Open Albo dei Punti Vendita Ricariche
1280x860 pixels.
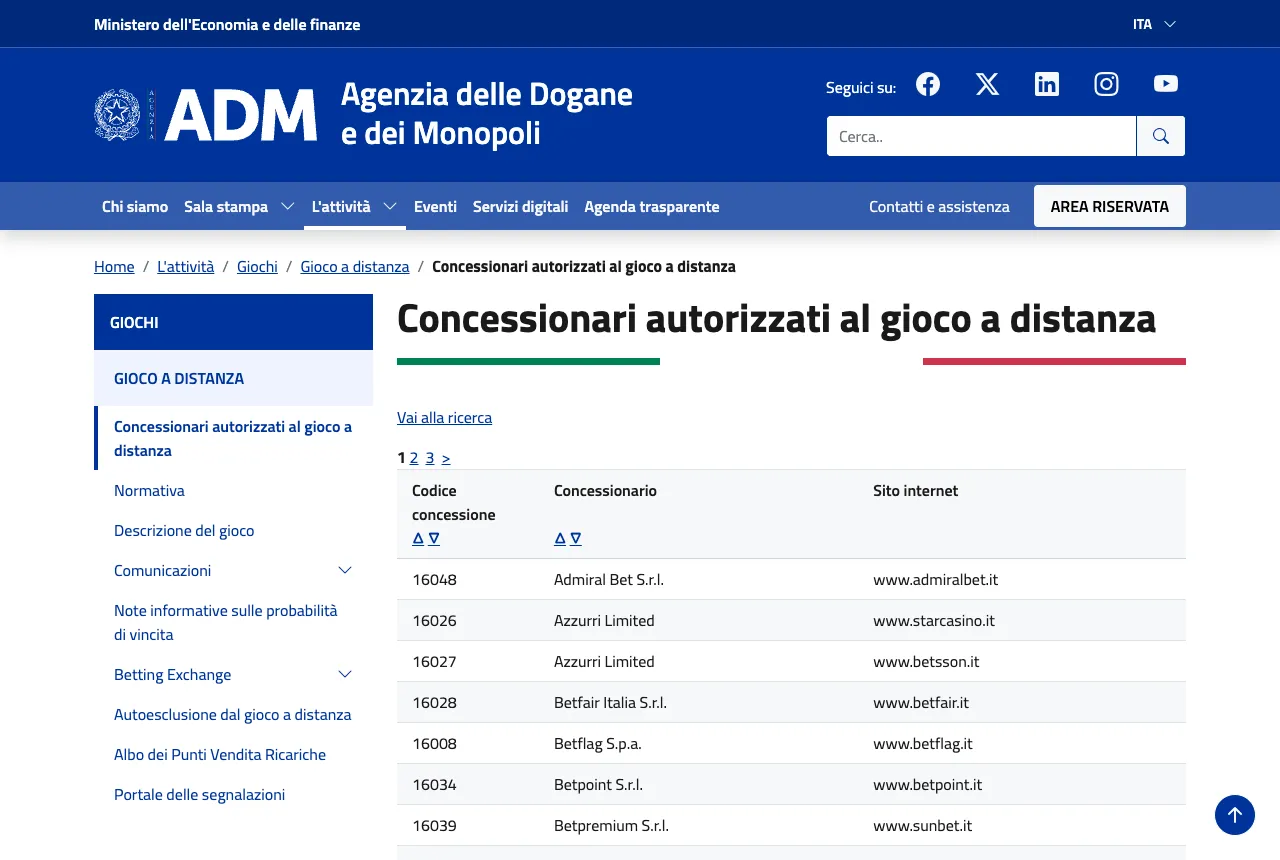[x=220, y=754]
